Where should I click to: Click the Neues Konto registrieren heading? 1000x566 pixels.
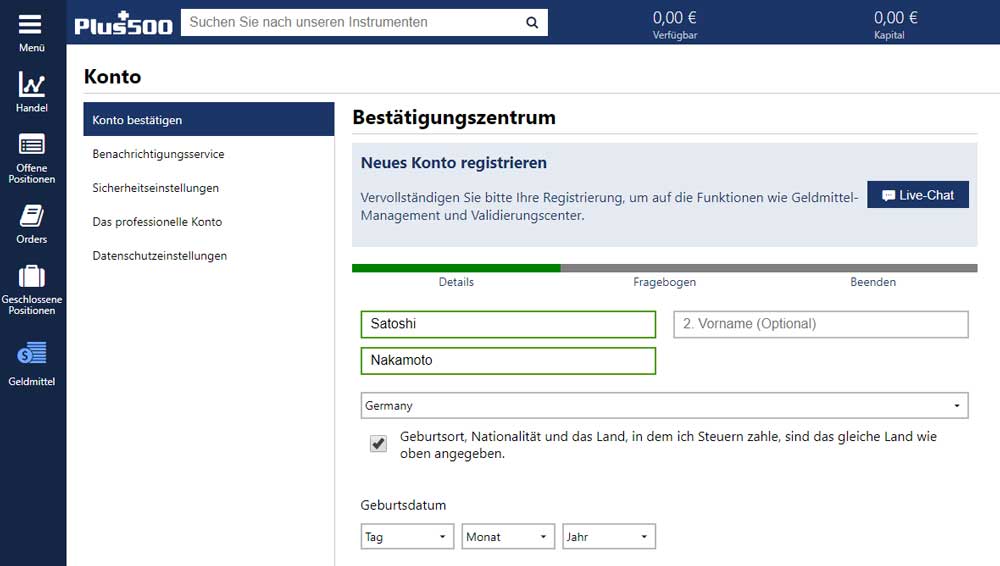(x=453, y=163)
